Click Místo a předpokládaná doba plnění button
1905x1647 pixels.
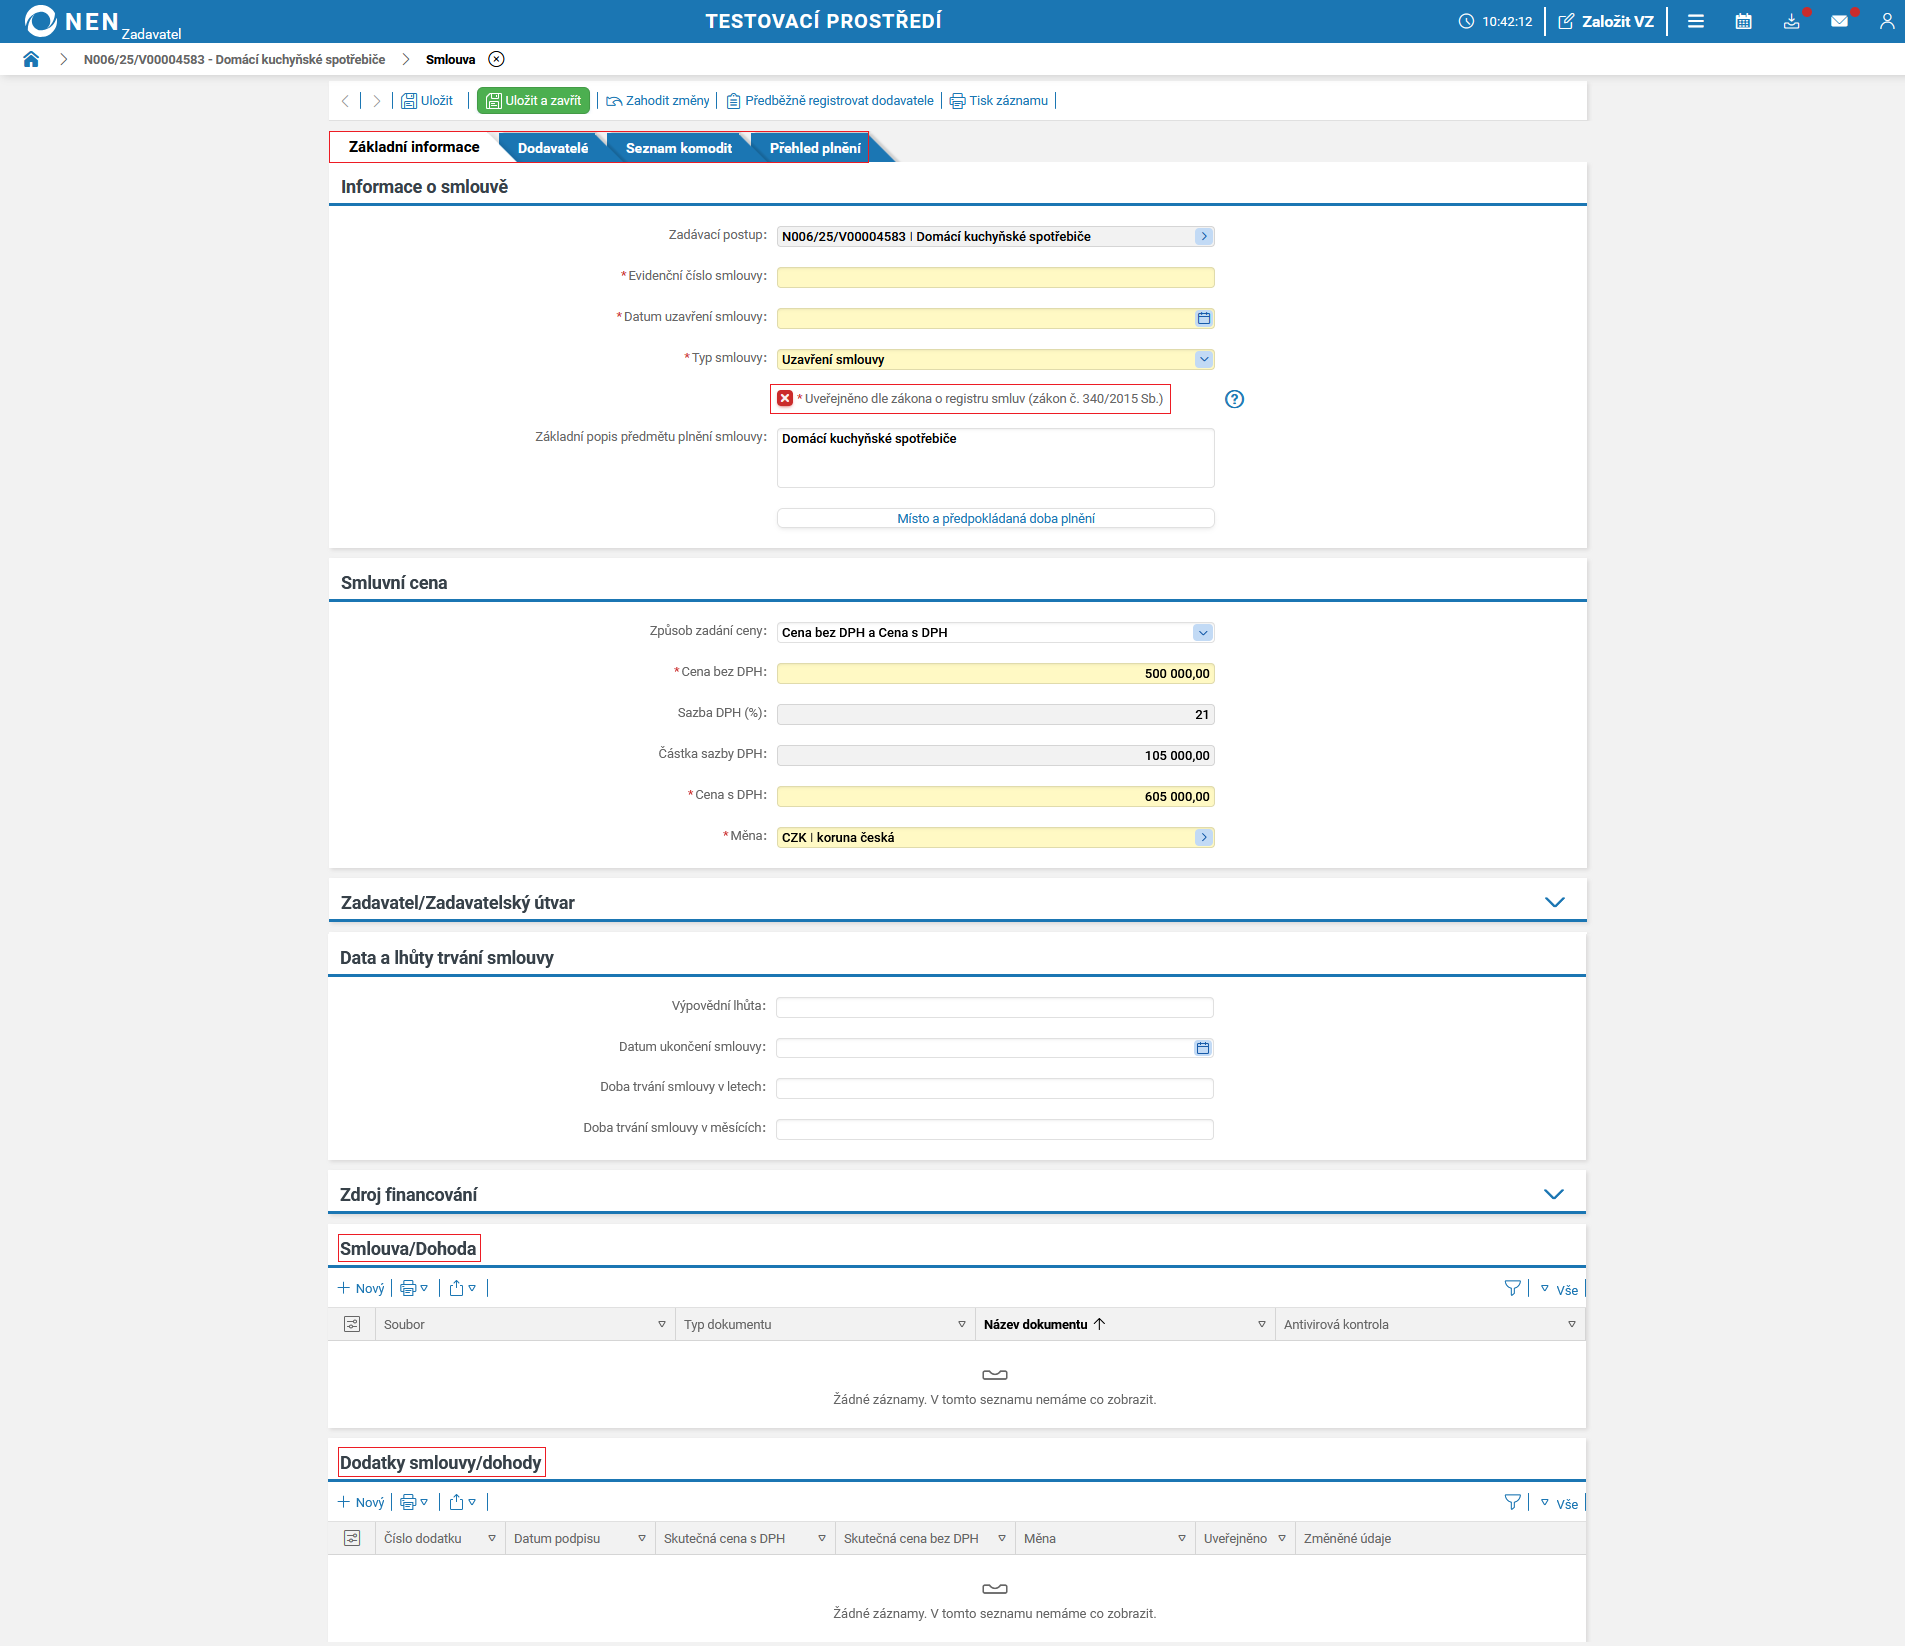tap(995, 518)
